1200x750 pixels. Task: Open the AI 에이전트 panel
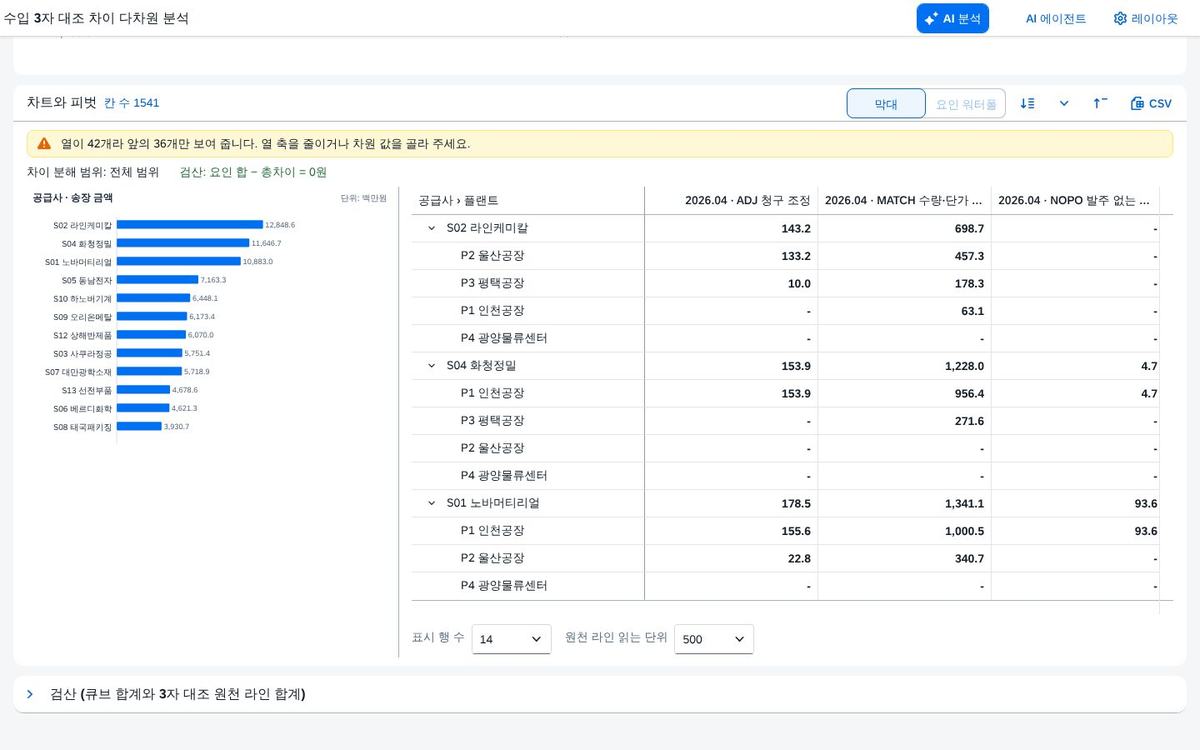tap(1055, 18)
